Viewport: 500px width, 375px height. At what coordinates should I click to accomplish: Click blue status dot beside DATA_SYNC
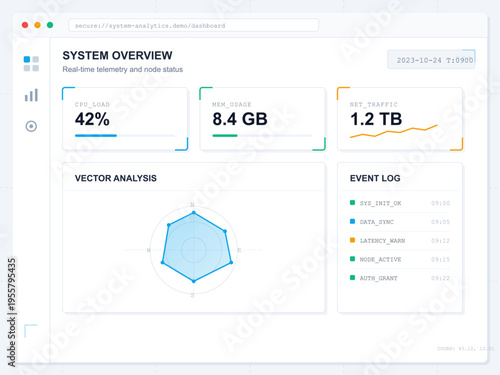pos(352,221)
